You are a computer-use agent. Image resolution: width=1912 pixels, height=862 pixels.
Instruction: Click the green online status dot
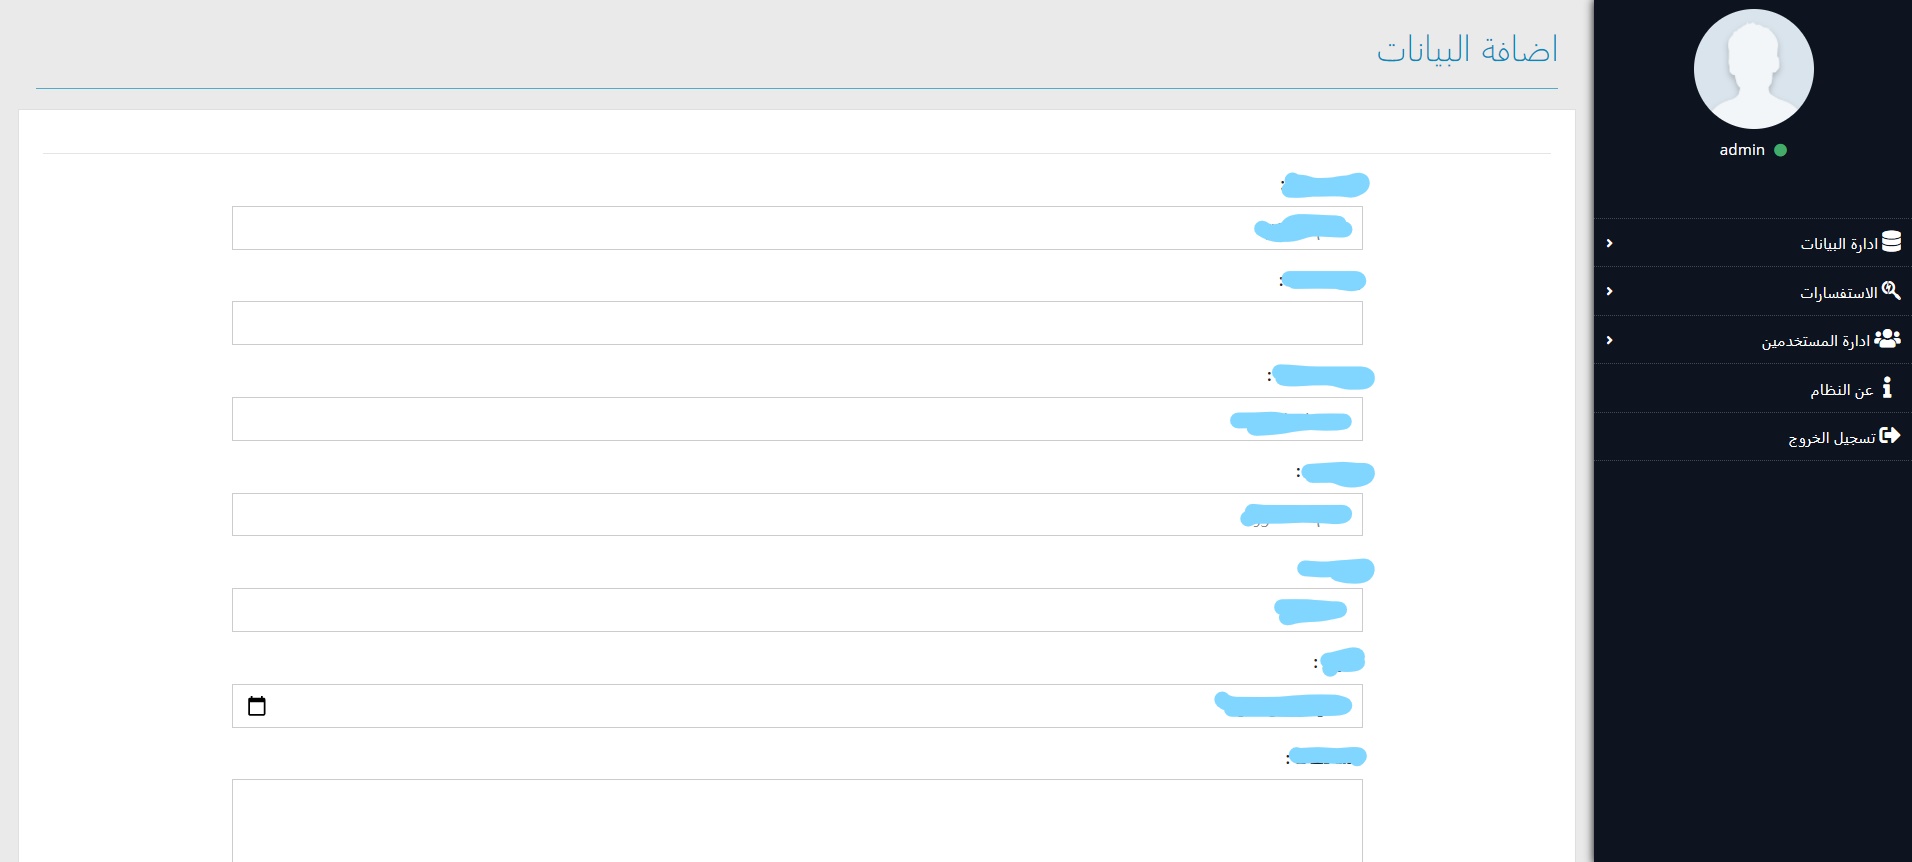1780,151
